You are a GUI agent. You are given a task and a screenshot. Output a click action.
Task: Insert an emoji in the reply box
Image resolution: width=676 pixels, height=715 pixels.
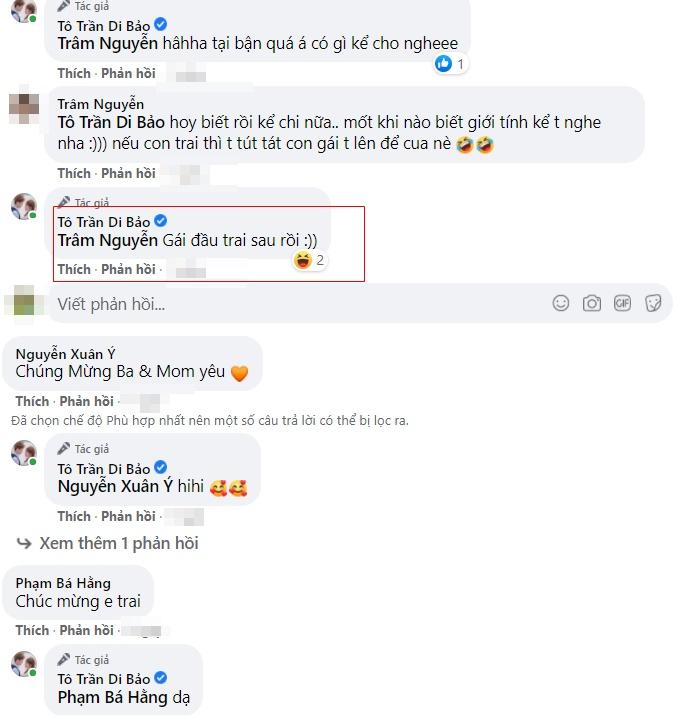pos(561,302)
